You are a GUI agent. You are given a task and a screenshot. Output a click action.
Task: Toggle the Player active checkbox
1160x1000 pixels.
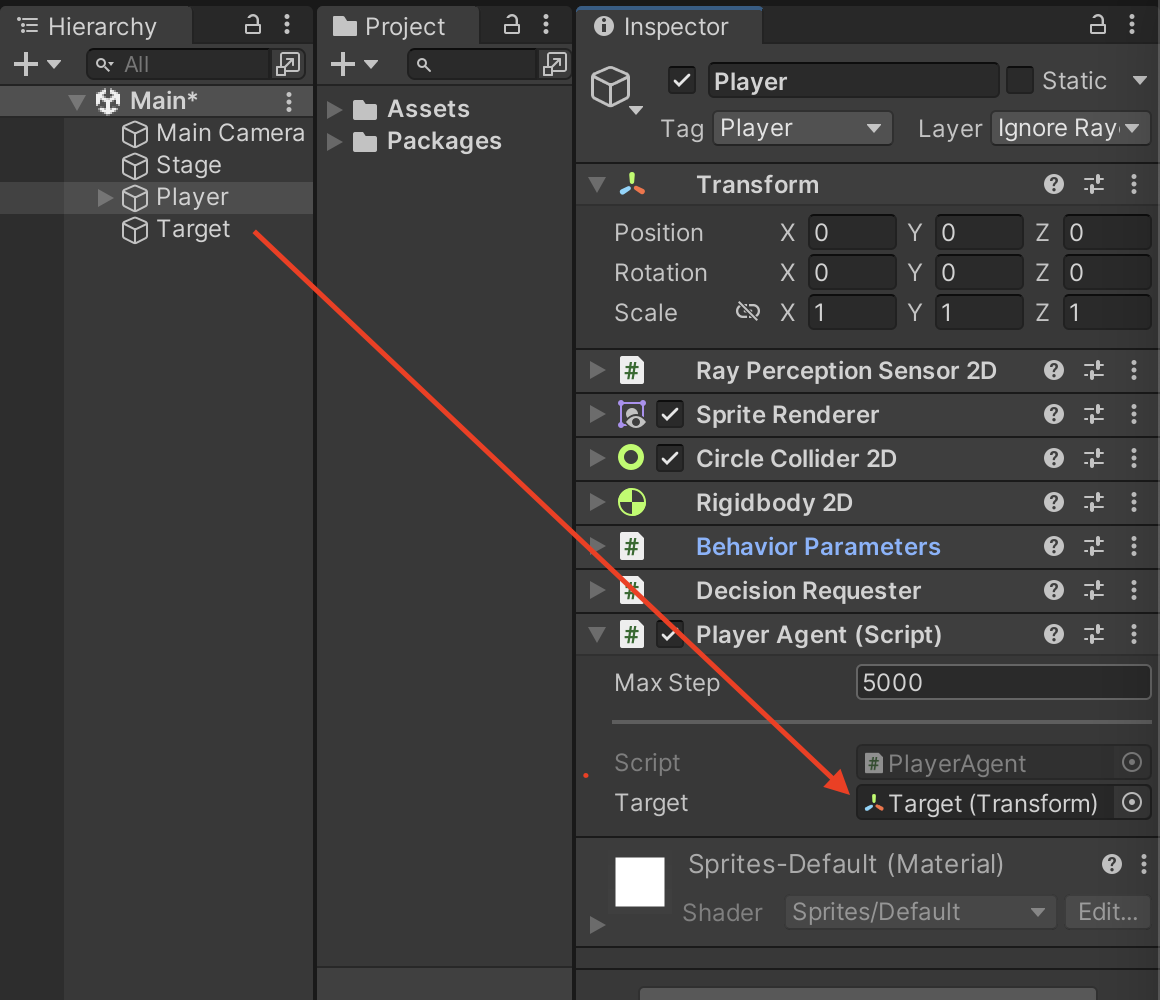[681, 81]
